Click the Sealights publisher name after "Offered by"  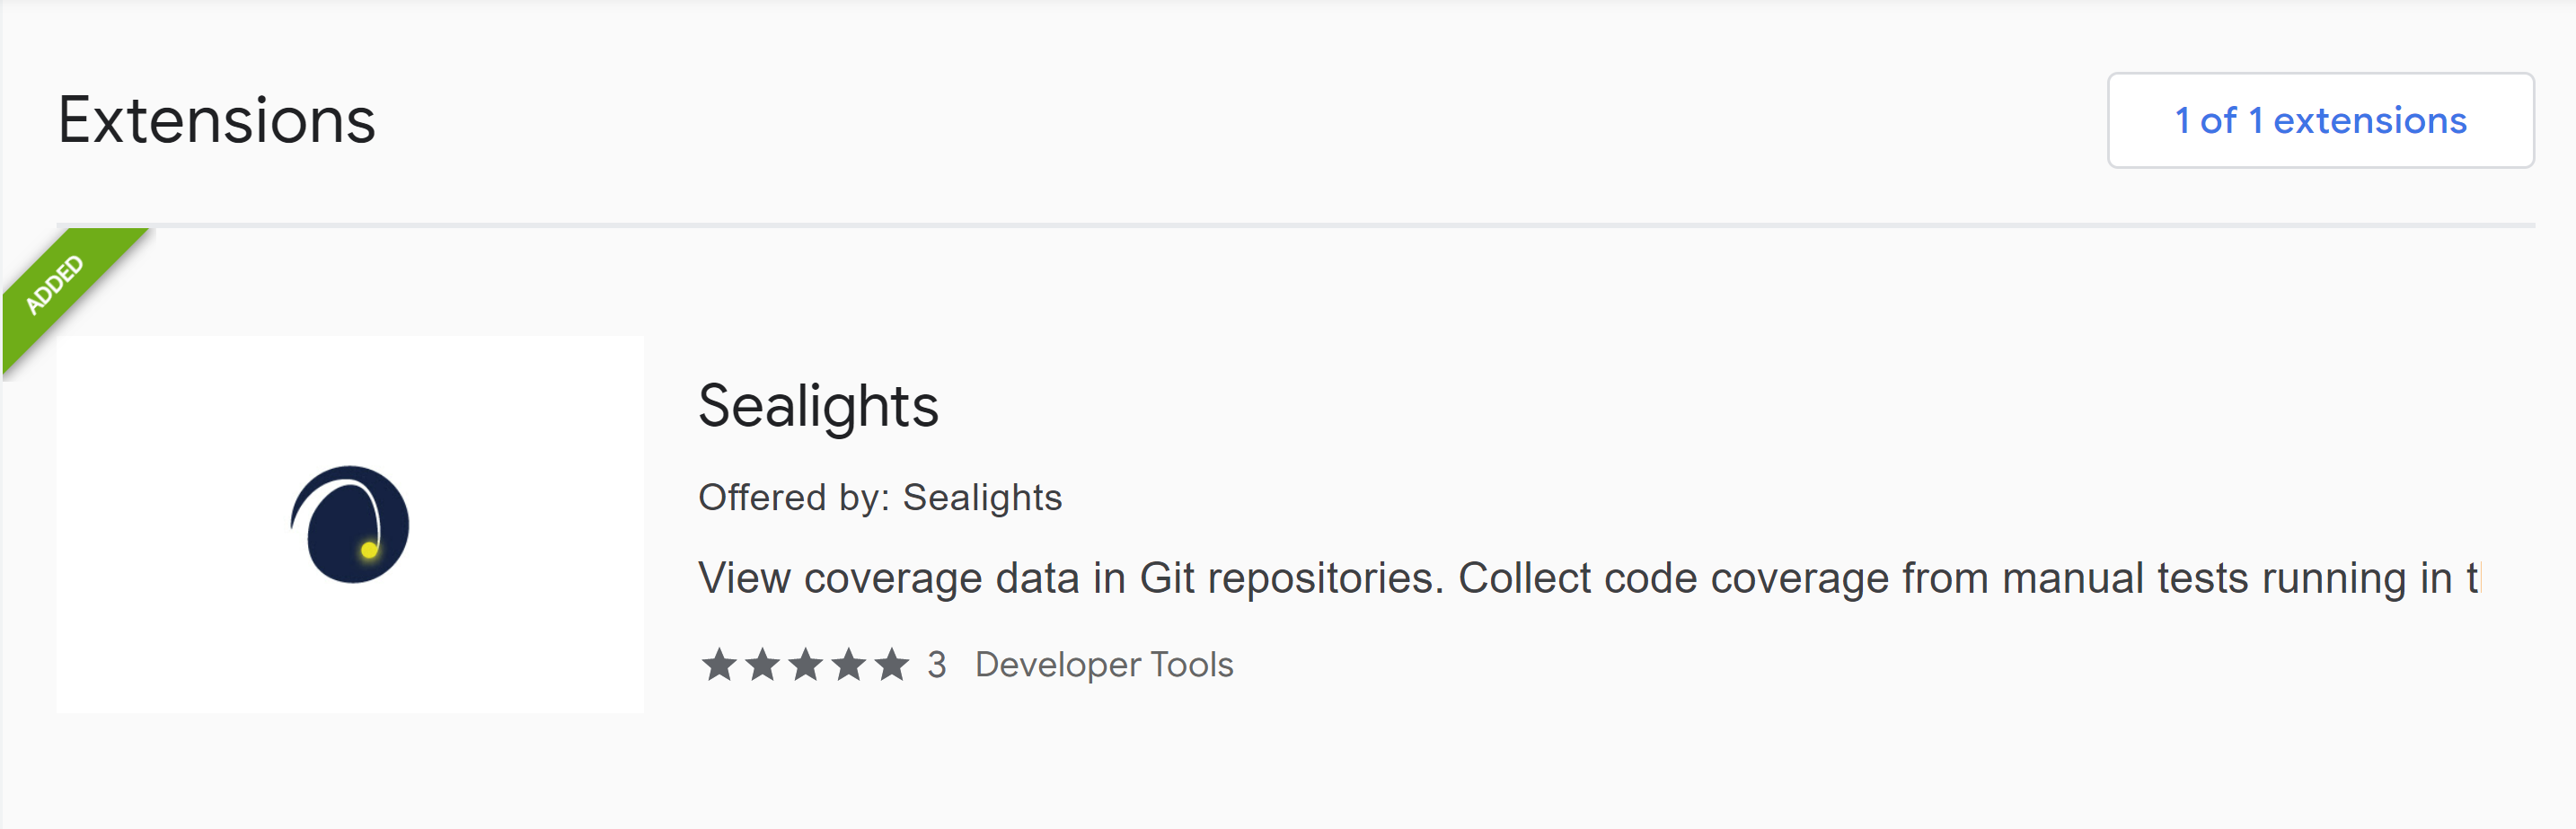click(x=981, y=498)
